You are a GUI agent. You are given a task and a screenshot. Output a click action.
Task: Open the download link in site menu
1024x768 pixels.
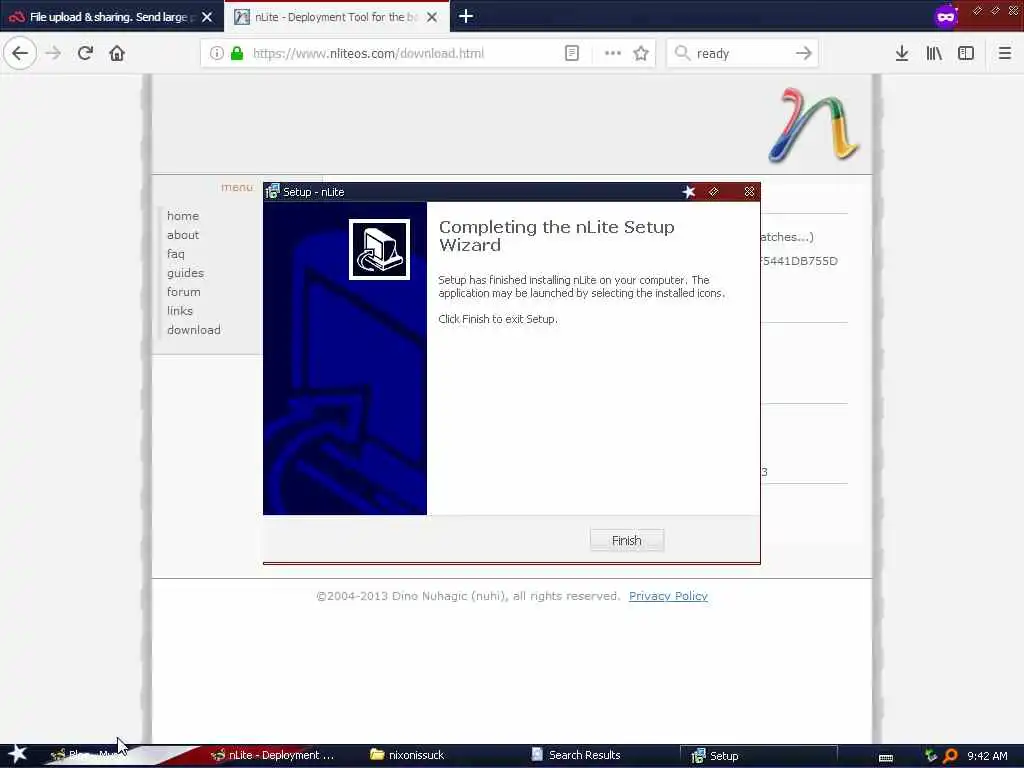[194, 330]
